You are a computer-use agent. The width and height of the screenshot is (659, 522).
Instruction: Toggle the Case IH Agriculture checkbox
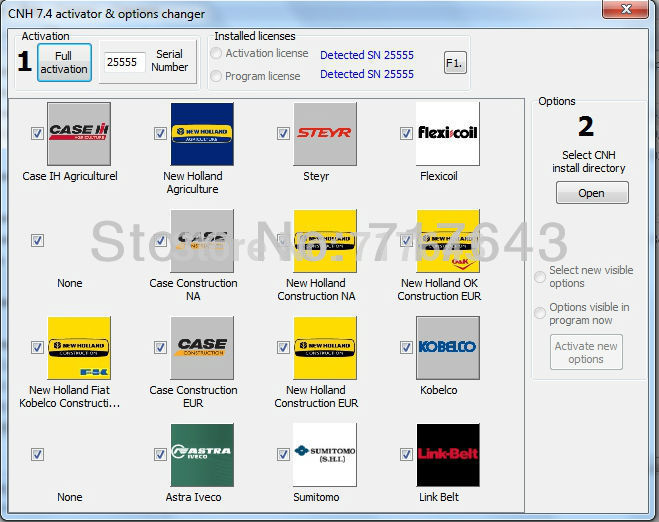pyautogui.click(x=37, y=133)
